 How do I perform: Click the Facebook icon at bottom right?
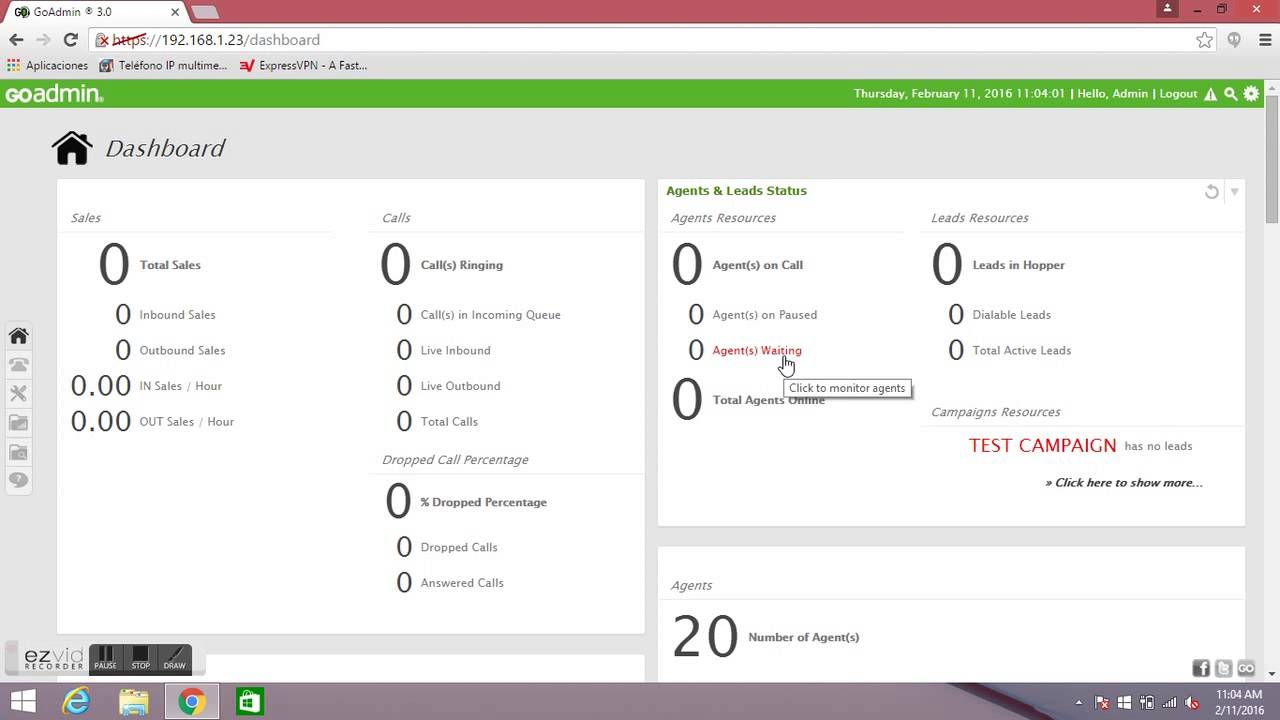click(x=1201, y=668)
